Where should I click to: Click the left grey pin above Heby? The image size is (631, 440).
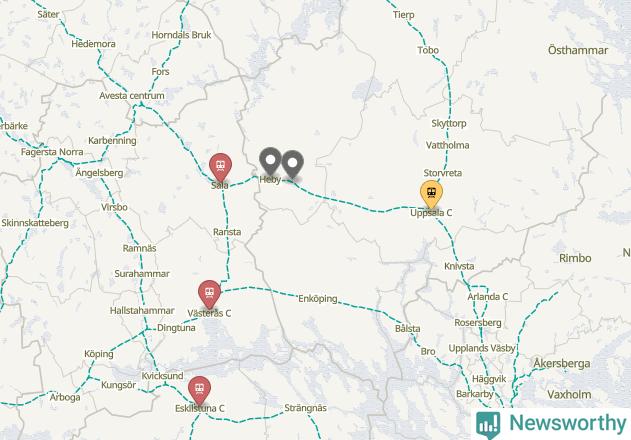coord(270,161)
